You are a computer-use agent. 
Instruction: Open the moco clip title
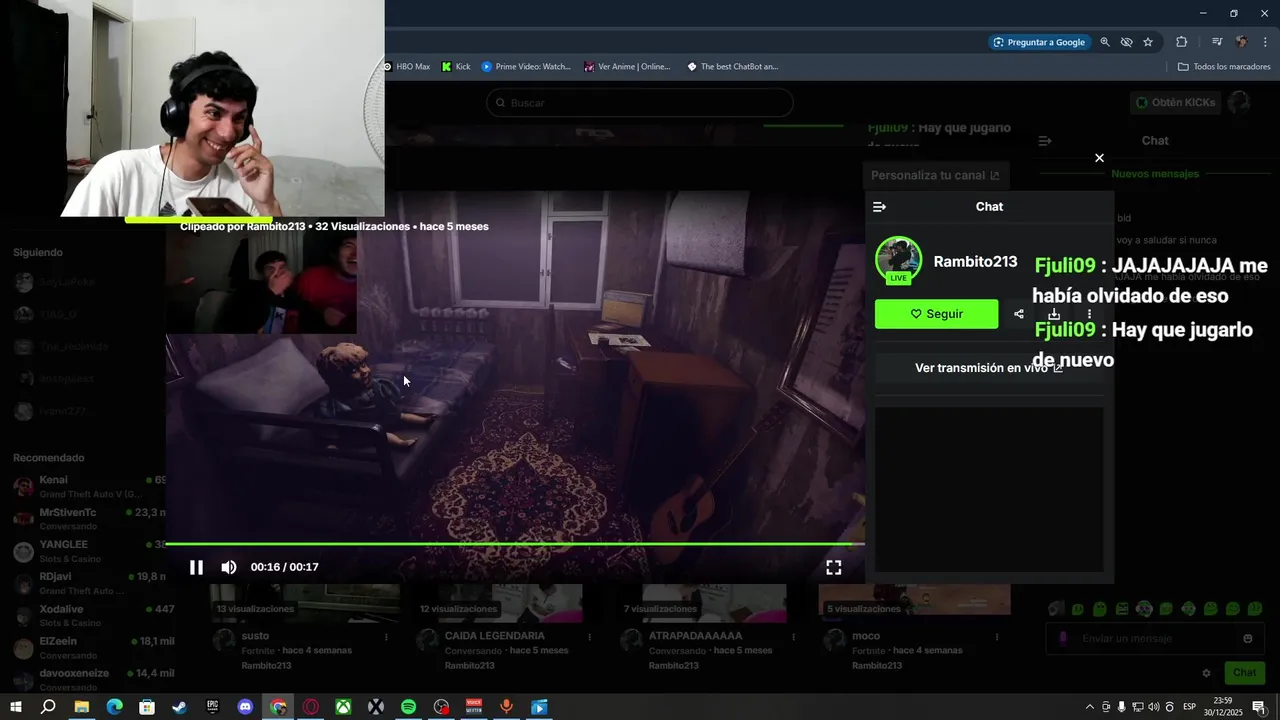[x=866, y=636]
